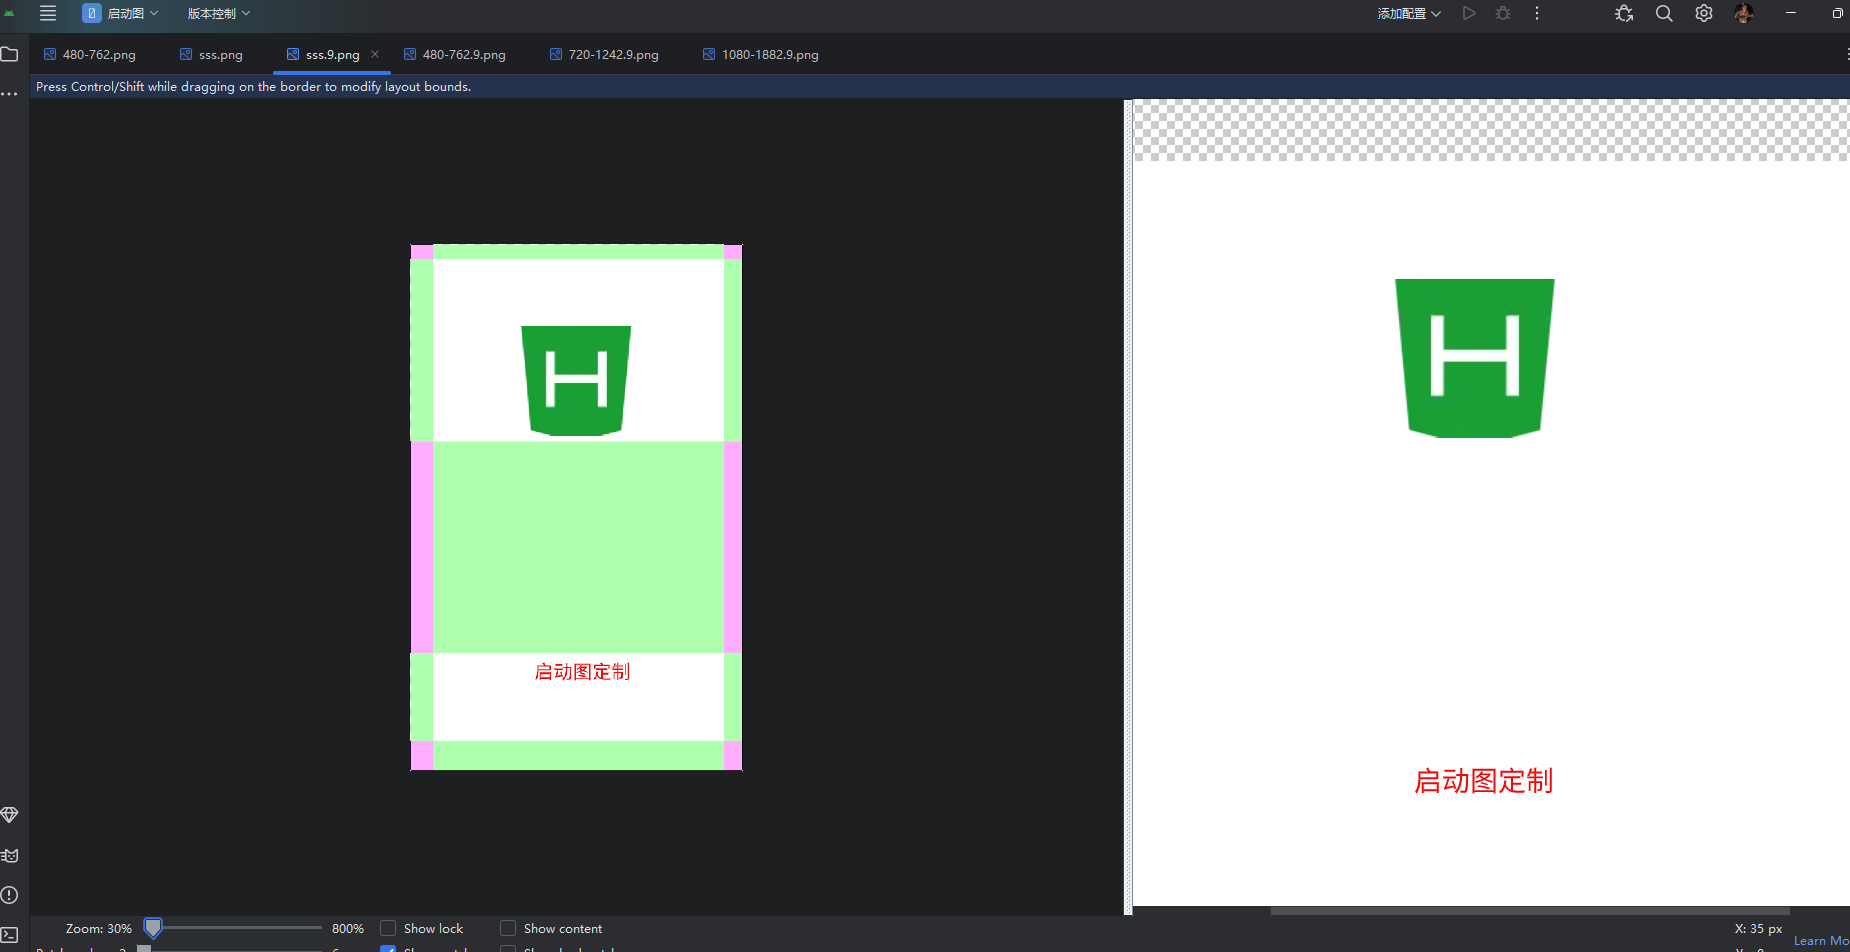This screenshot has width=1850, height=952.
Task: Open the 添加配置 run configuration dropdown
Action: (1408, 13)
